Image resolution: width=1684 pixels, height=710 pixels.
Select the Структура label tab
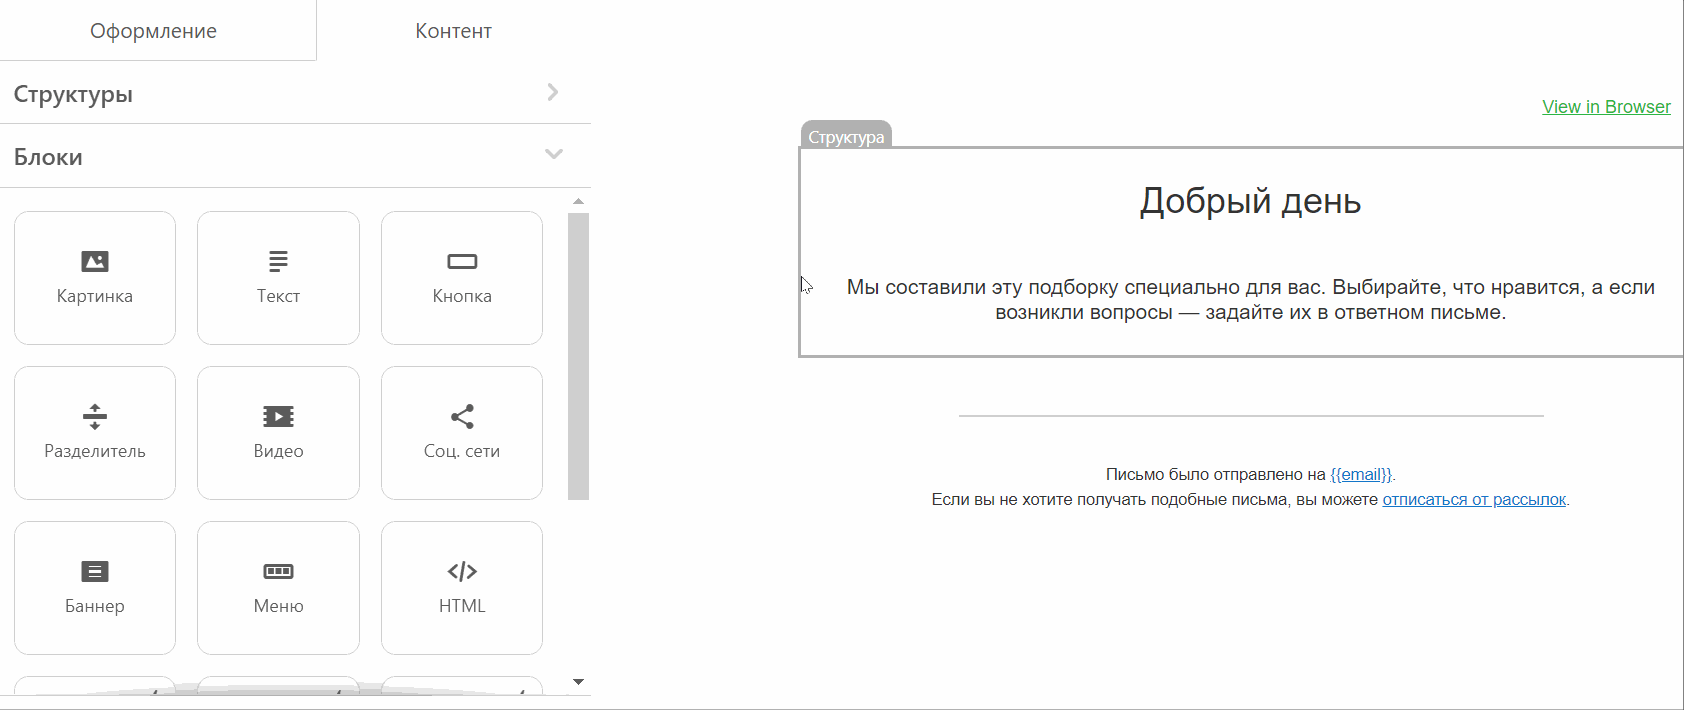[846, 136]
